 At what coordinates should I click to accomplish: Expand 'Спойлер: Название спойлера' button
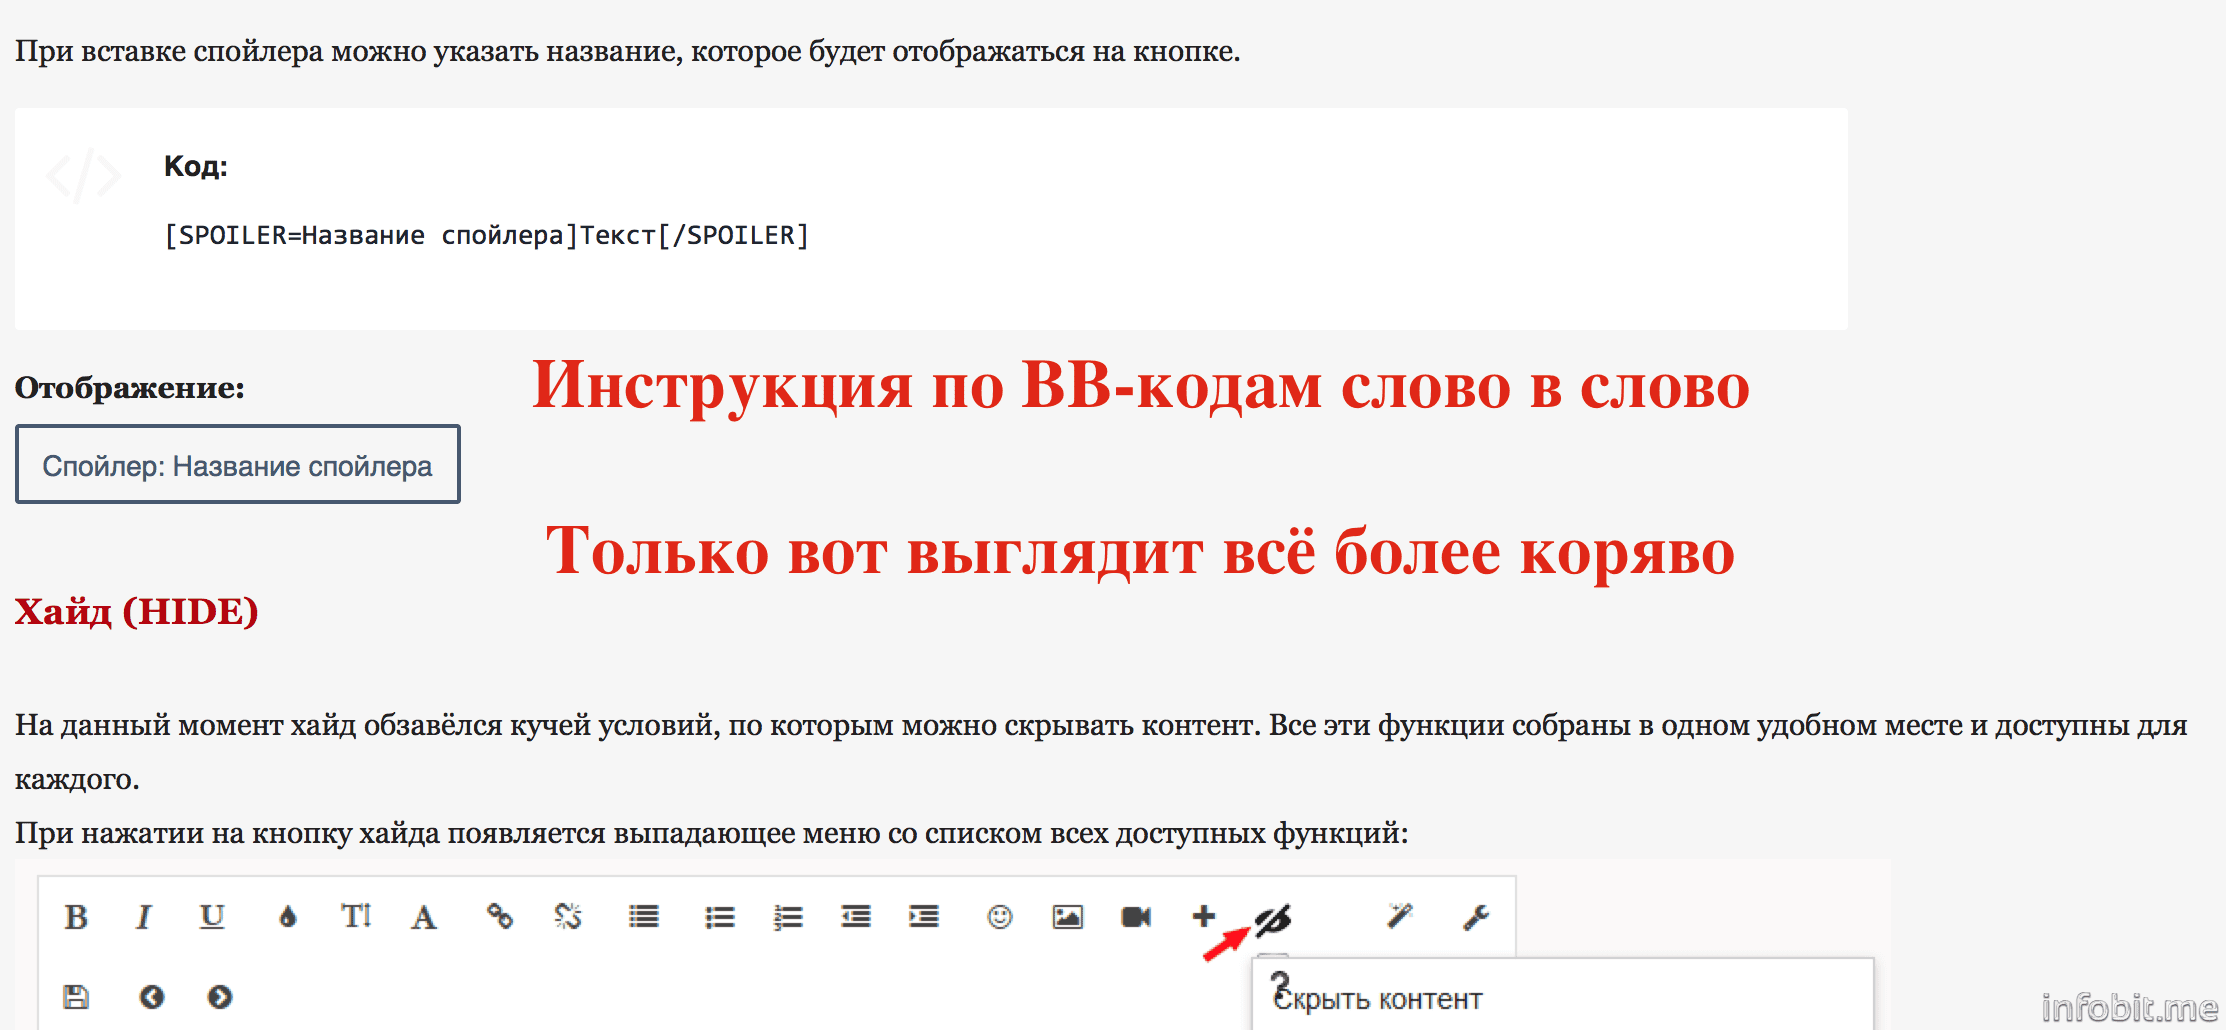[238, 465]
